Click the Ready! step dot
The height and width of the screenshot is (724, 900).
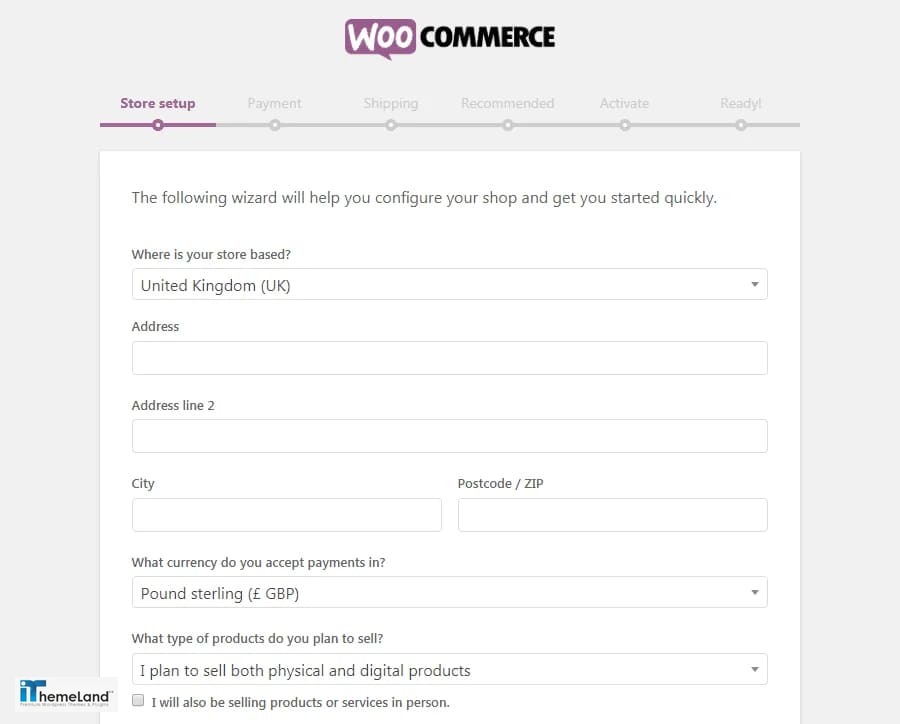pos(741,125)
